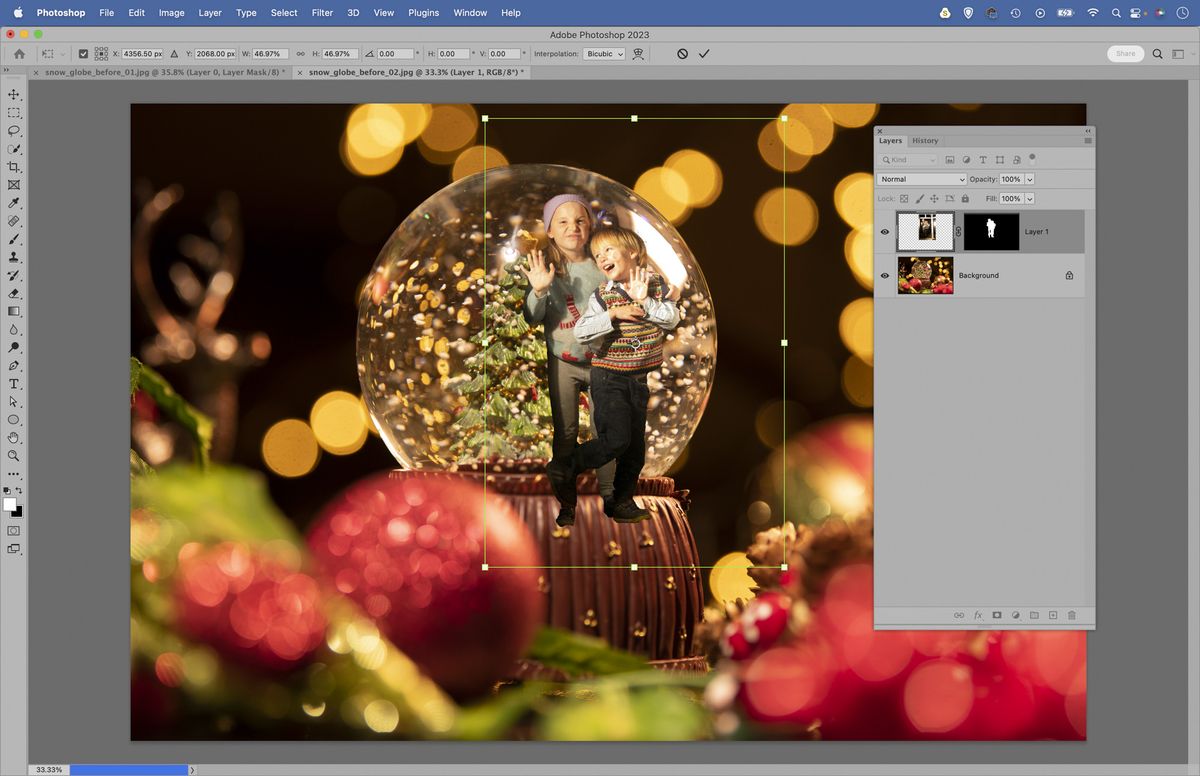Hide the Layer 1 visibility eye
Screen dimensions: 1200x776
(884, 231)
